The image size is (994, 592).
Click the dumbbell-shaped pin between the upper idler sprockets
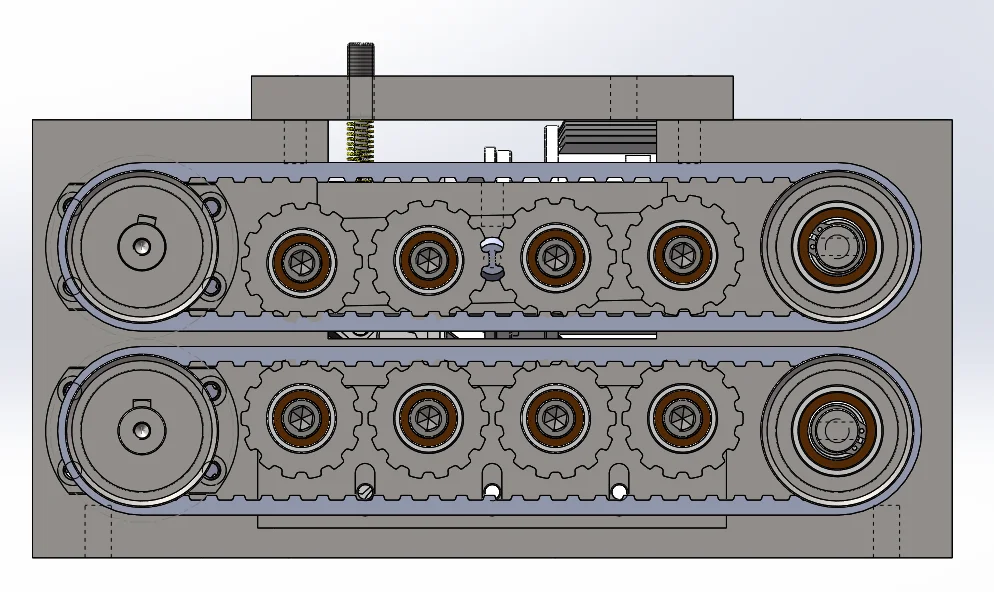tap(491, 259)
